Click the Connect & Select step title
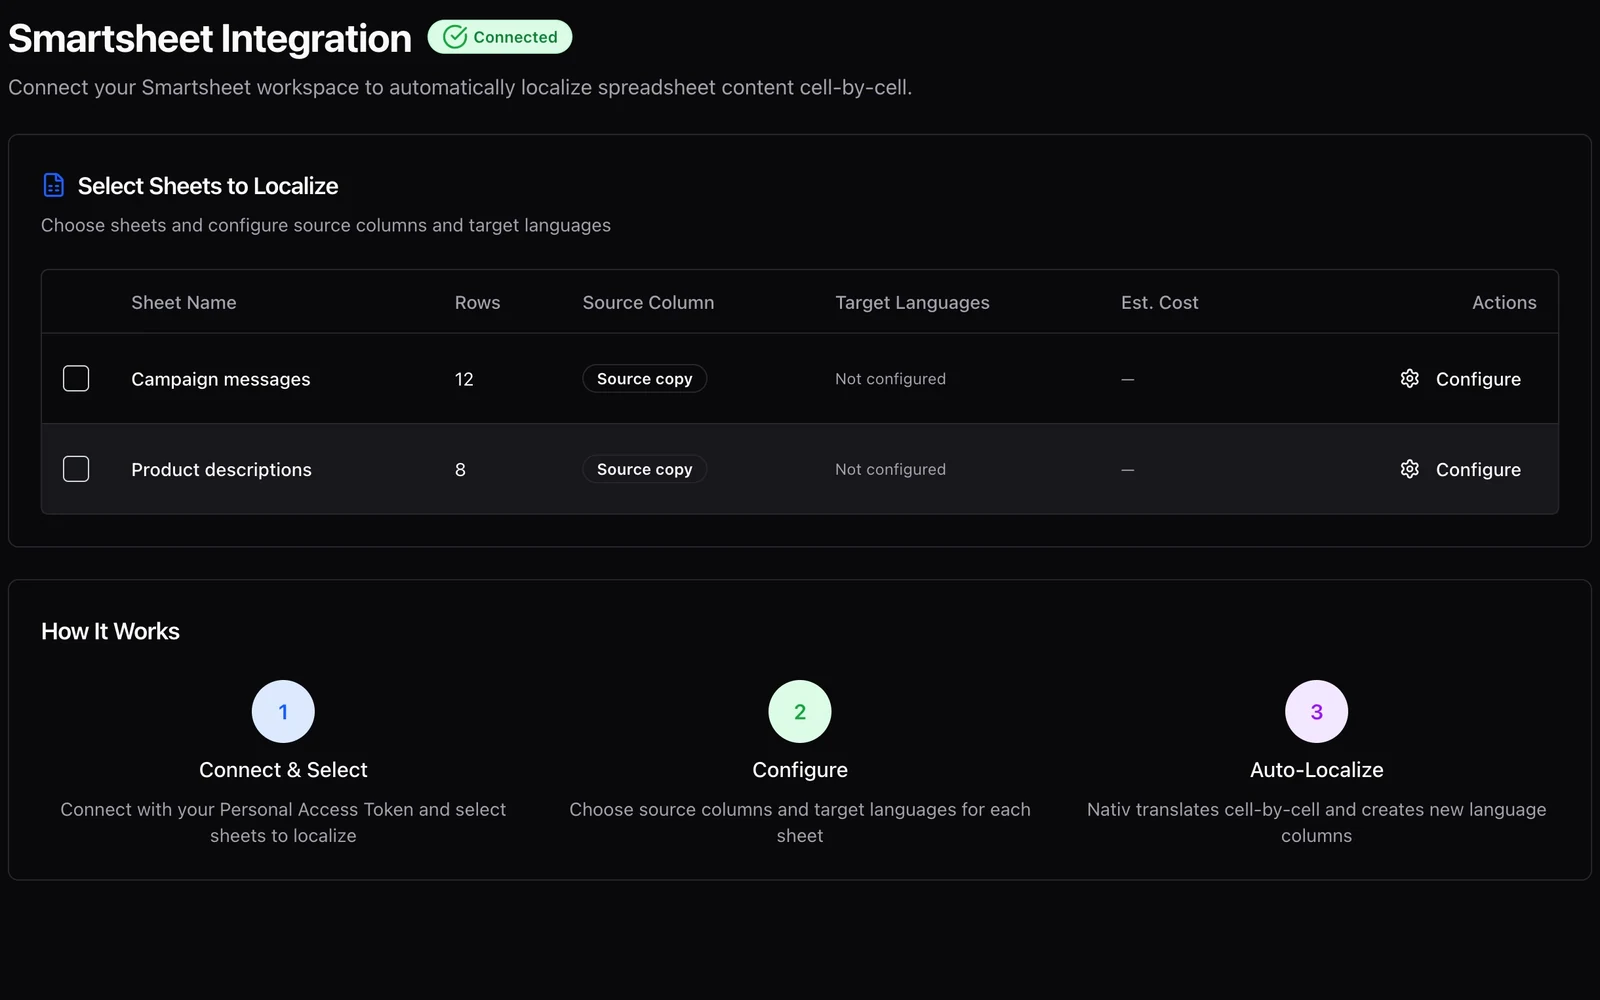The image size is (1600, 1000). tap(283, 770)
